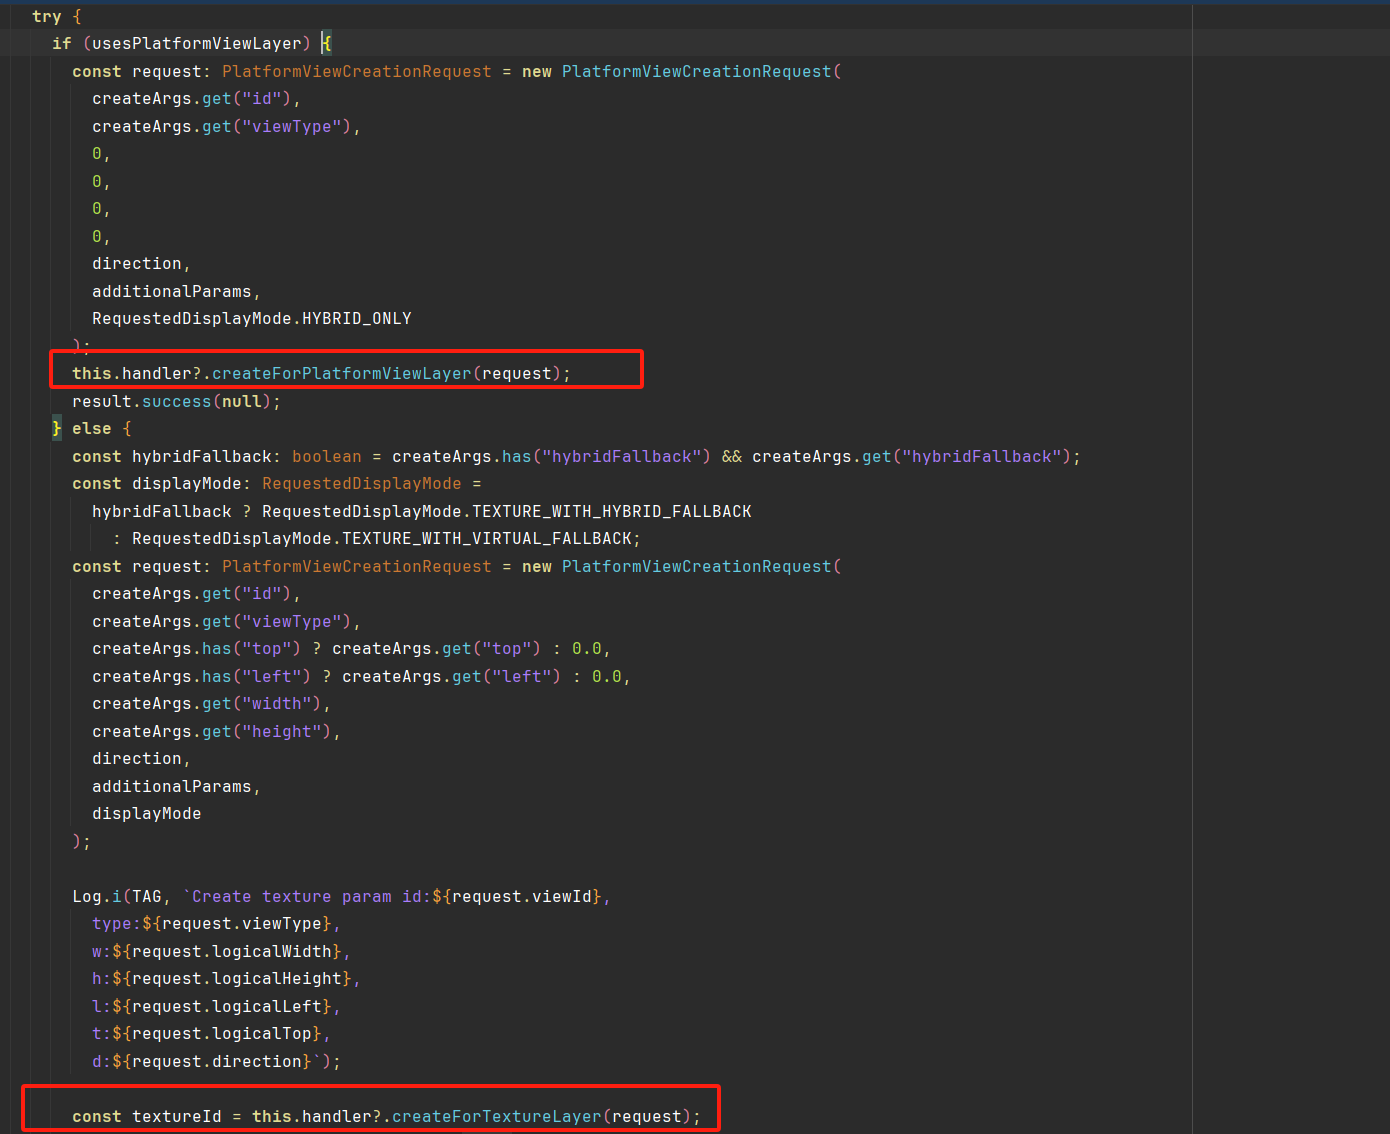Click the createForPlatformViewLayer method call
Viewport: 1390px width, 1134px height.
click(341, 374)
